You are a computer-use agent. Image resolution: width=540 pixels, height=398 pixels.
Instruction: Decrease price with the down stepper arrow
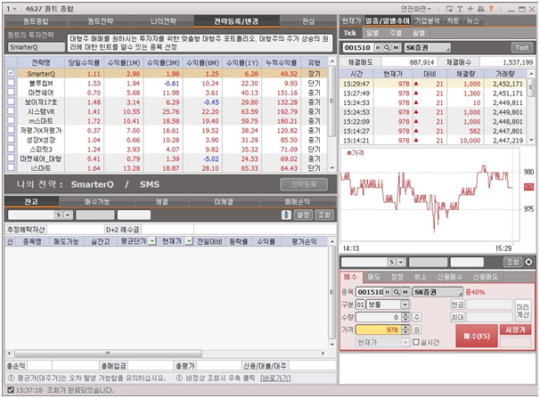coord(406,332)
